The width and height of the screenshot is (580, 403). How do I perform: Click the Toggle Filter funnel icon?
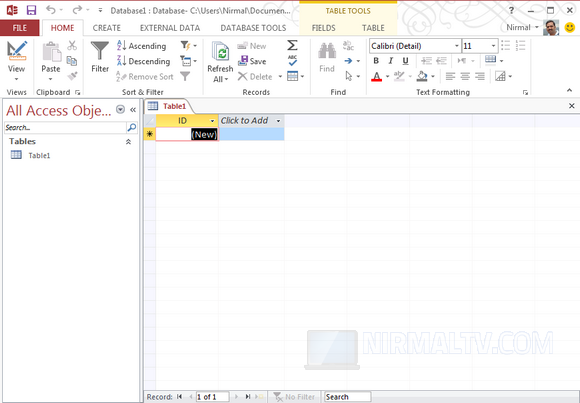tap(185, 76)
